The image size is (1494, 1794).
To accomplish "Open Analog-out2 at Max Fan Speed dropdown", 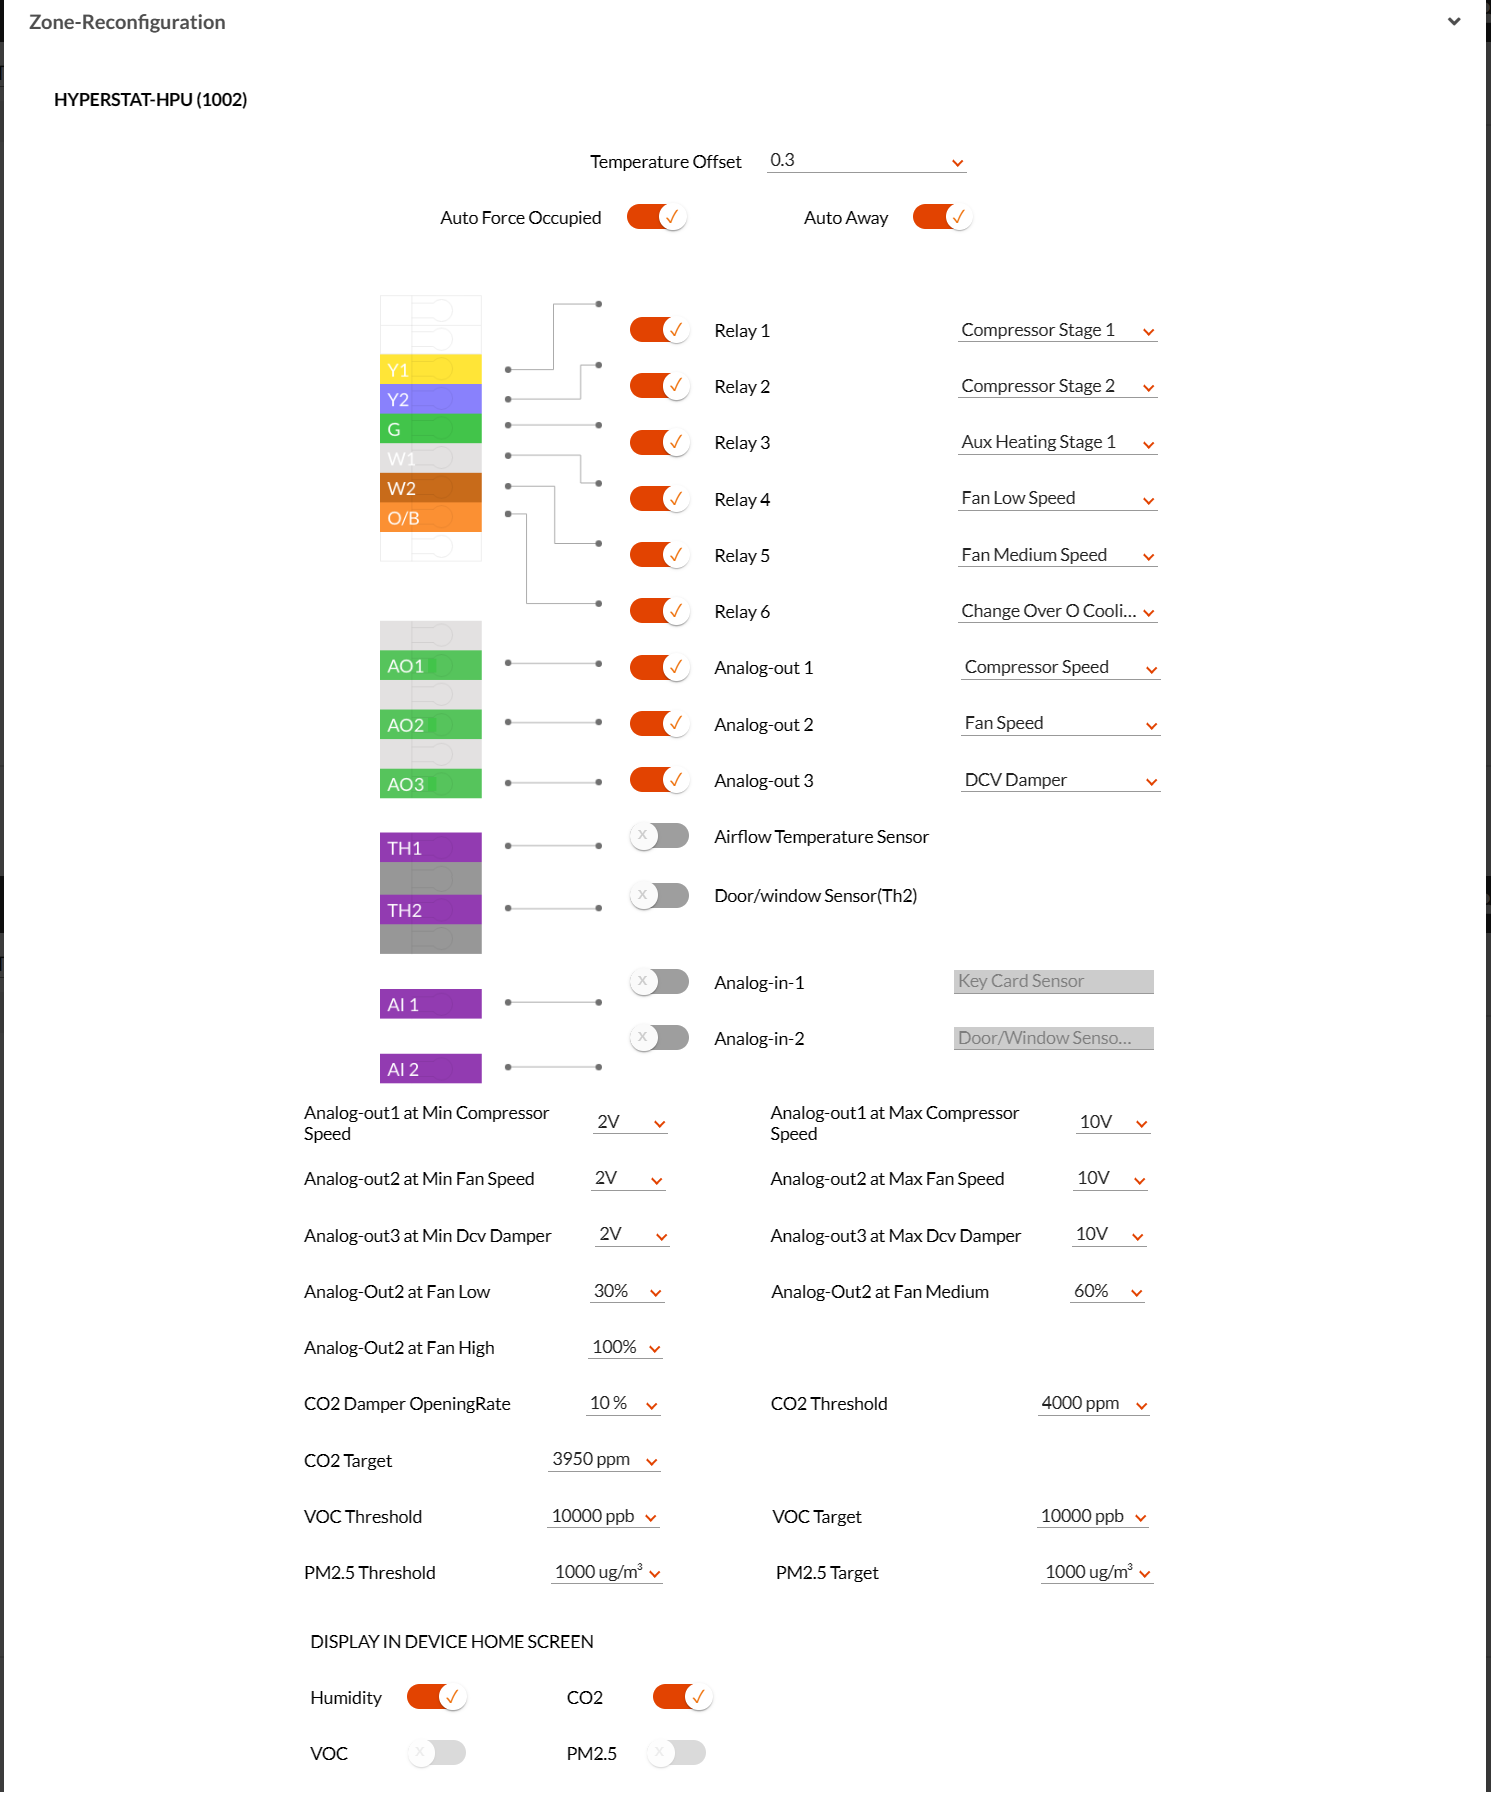I will pyautogui.click(x=1111, y=1179).
